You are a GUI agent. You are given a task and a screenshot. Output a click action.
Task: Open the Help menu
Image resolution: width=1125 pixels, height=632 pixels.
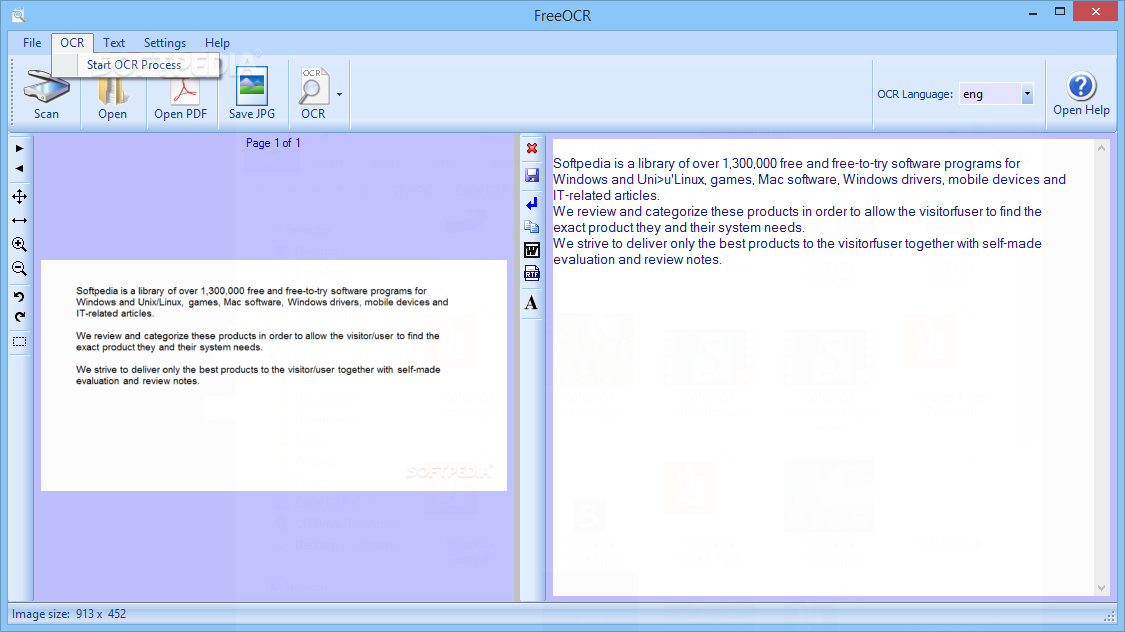point(217,43)
